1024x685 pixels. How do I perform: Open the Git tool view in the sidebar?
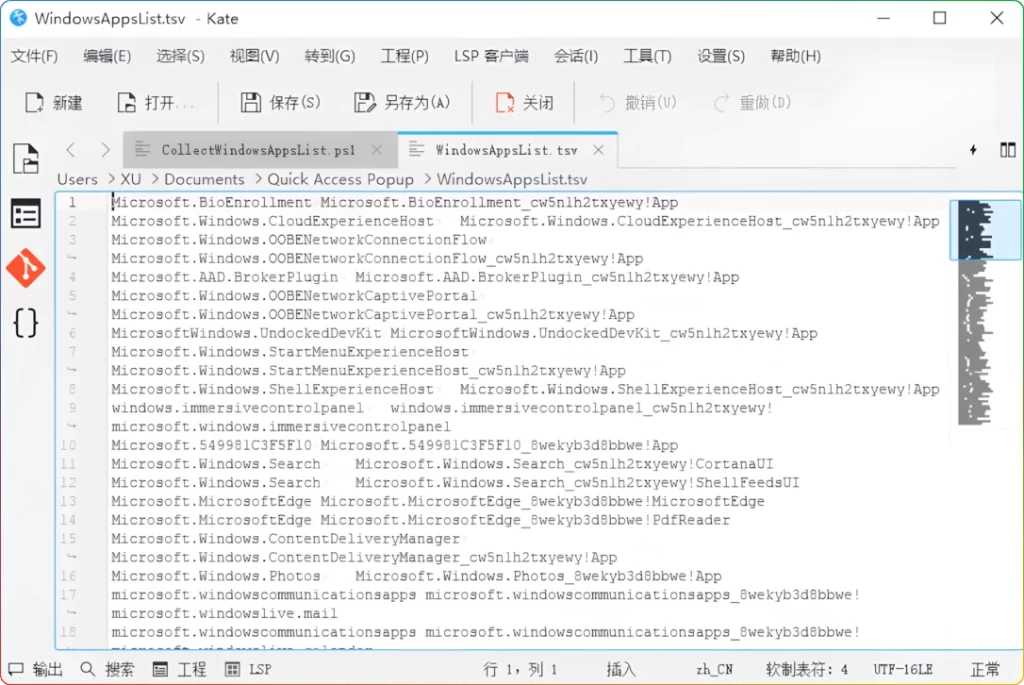(x=27, y=268)
